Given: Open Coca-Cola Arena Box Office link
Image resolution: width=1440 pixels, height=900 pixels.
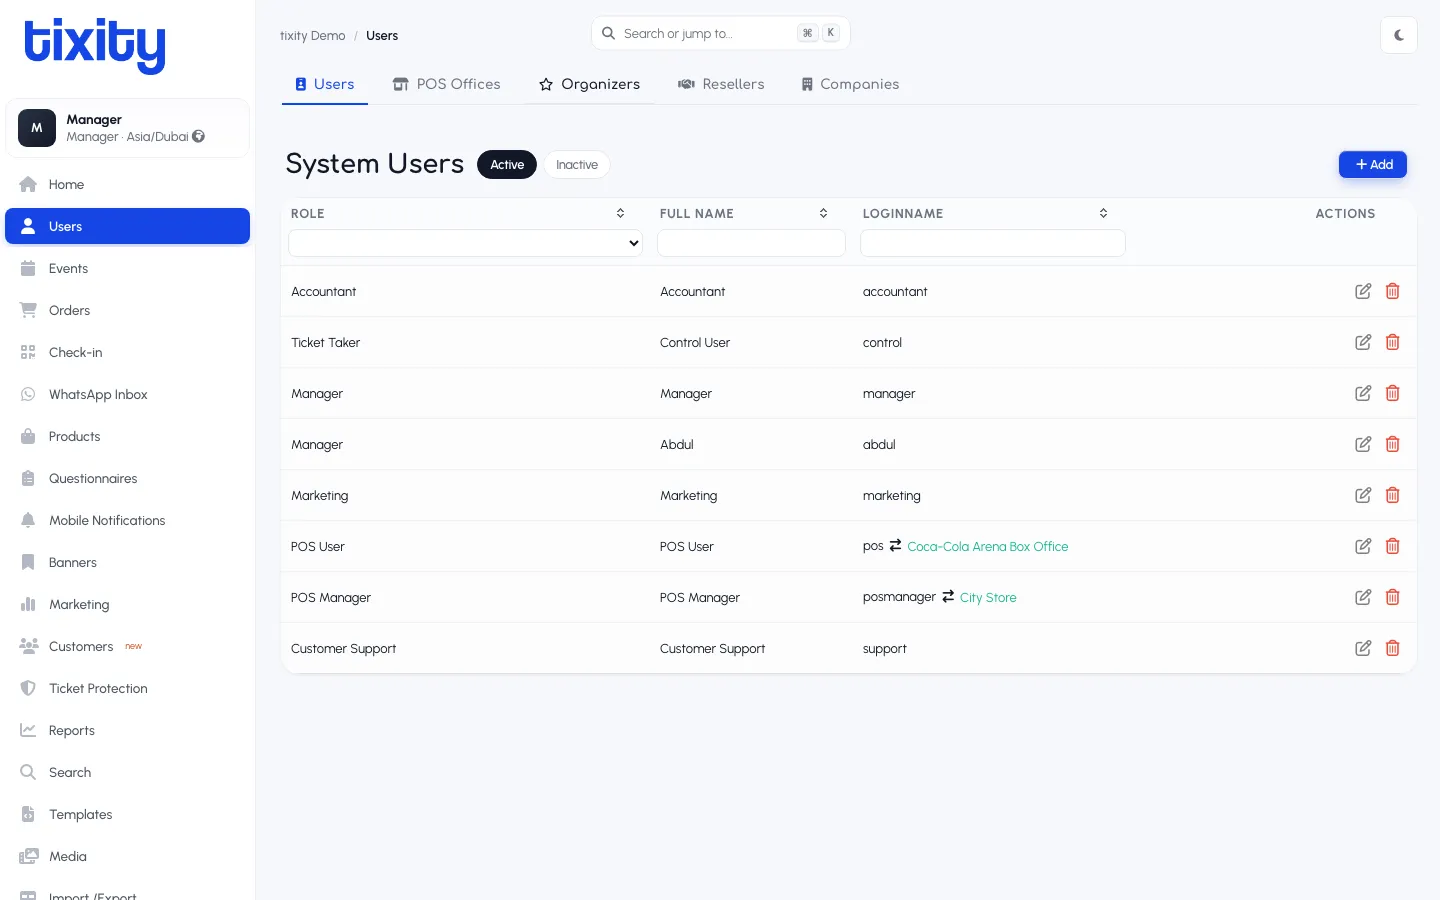Looking at the screenshot, I should click(x=987, y=546).
